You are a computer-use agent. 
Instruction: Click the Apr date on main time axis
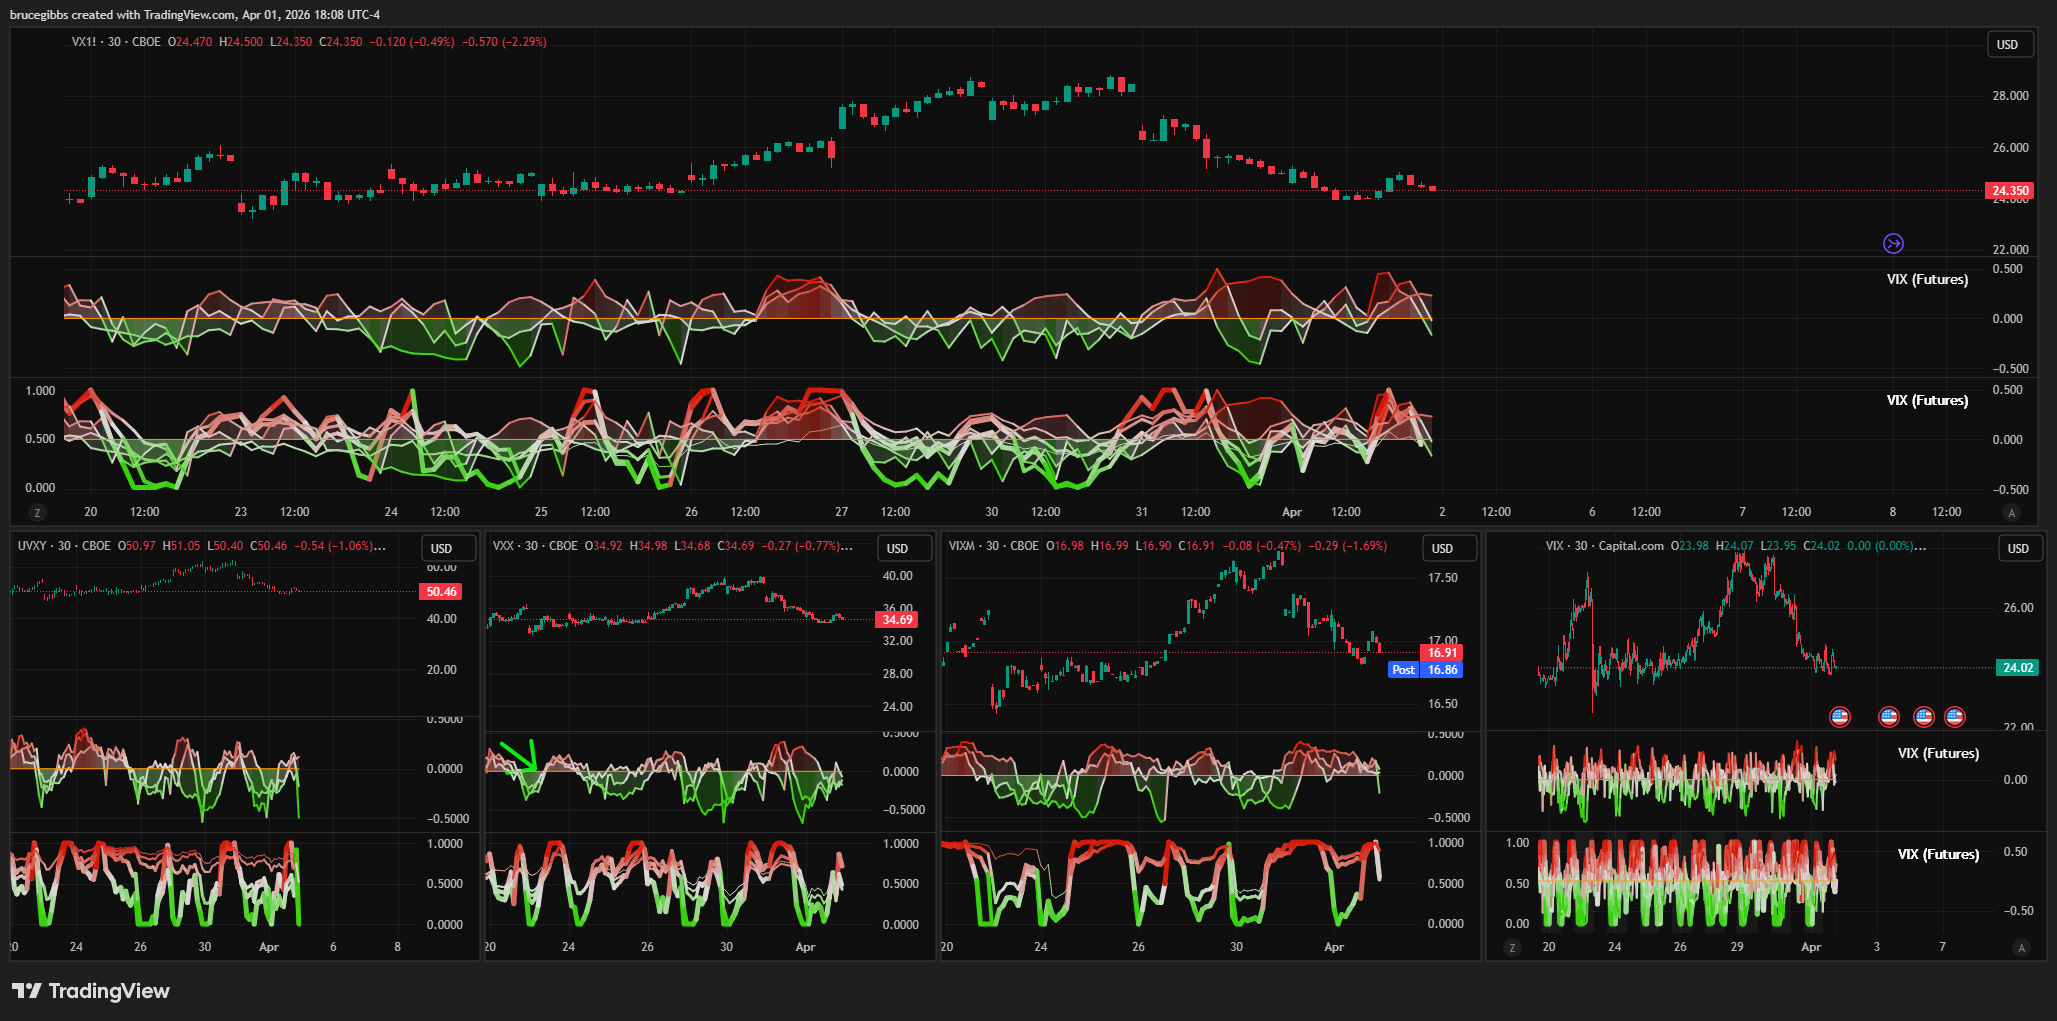(x=1292, y=512)
